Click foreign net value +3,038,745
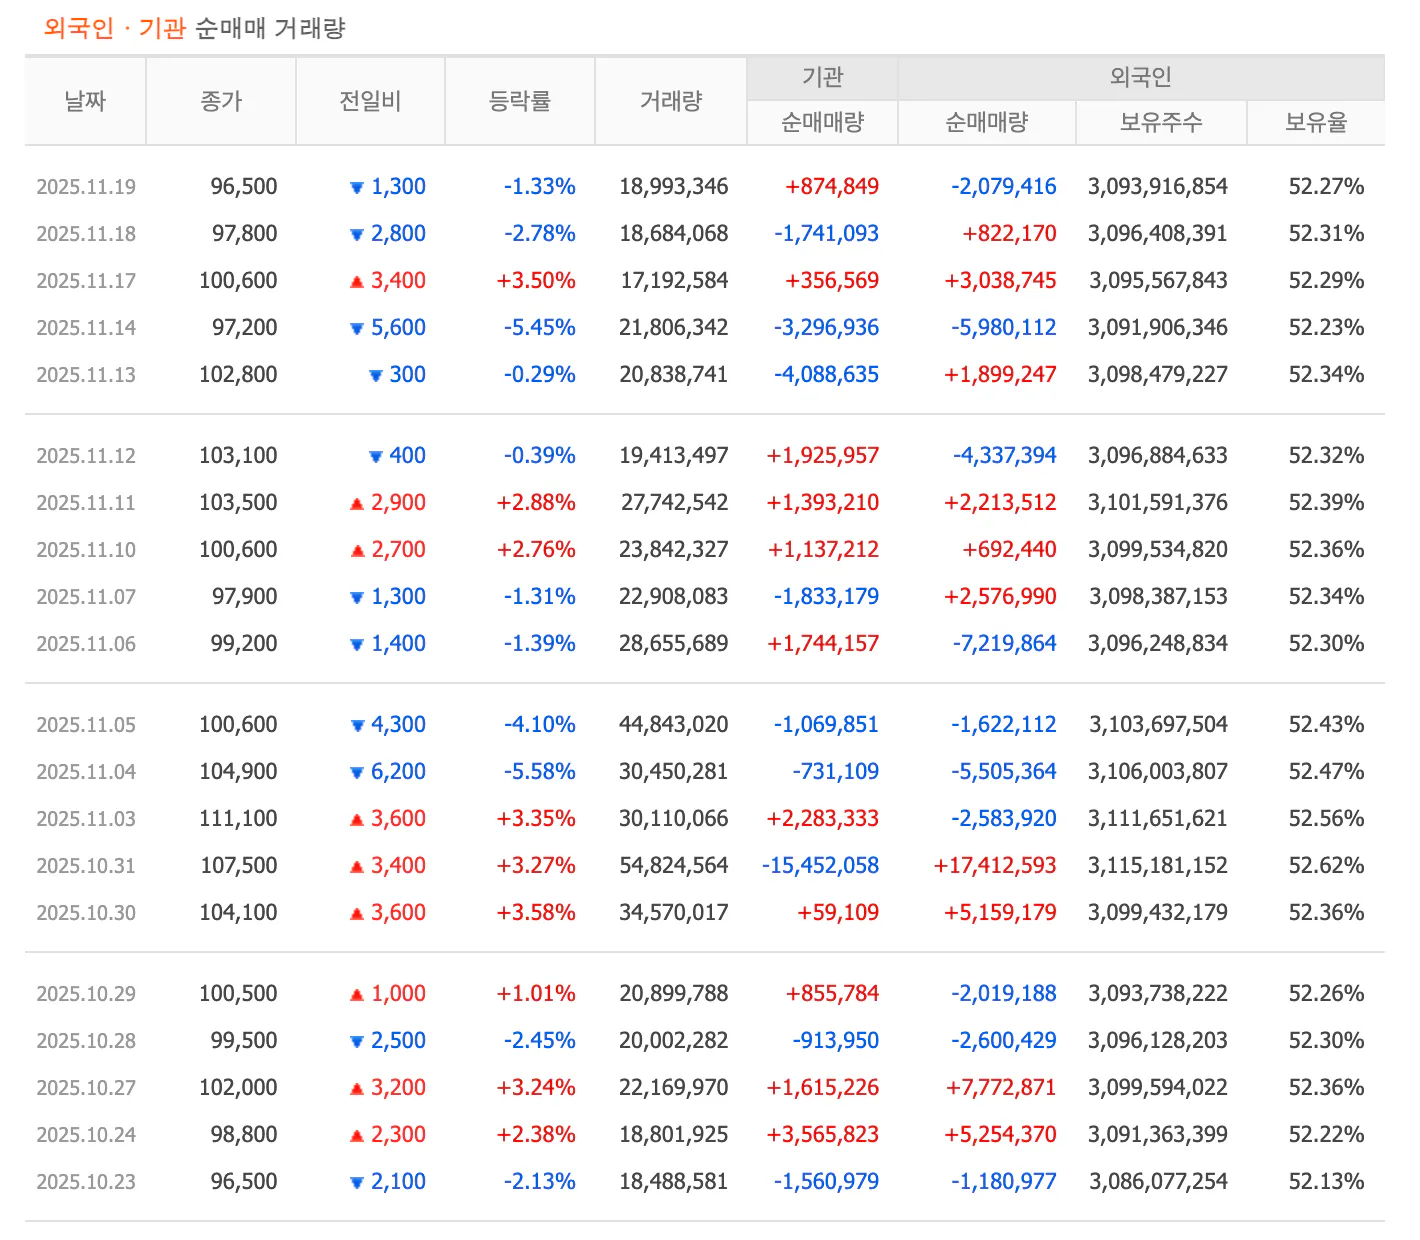 (x=1000, y=281)
